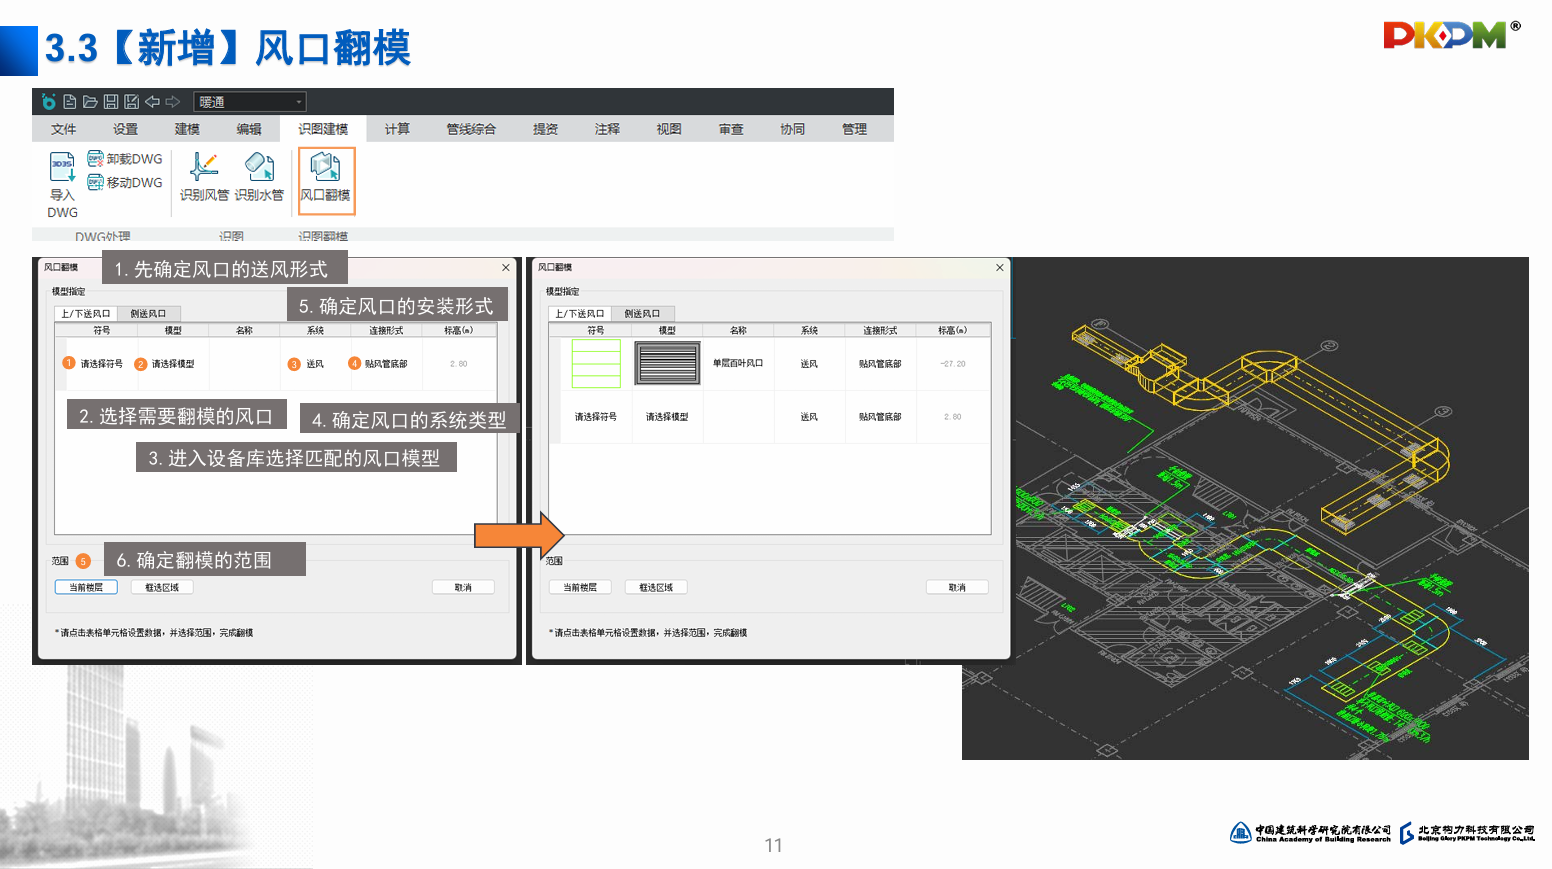Image resolution: width=1552 pixels, height=869 pixels.
Task: Select 上/下送风口 tab in the annotated dialog
Action: point(86,314)
